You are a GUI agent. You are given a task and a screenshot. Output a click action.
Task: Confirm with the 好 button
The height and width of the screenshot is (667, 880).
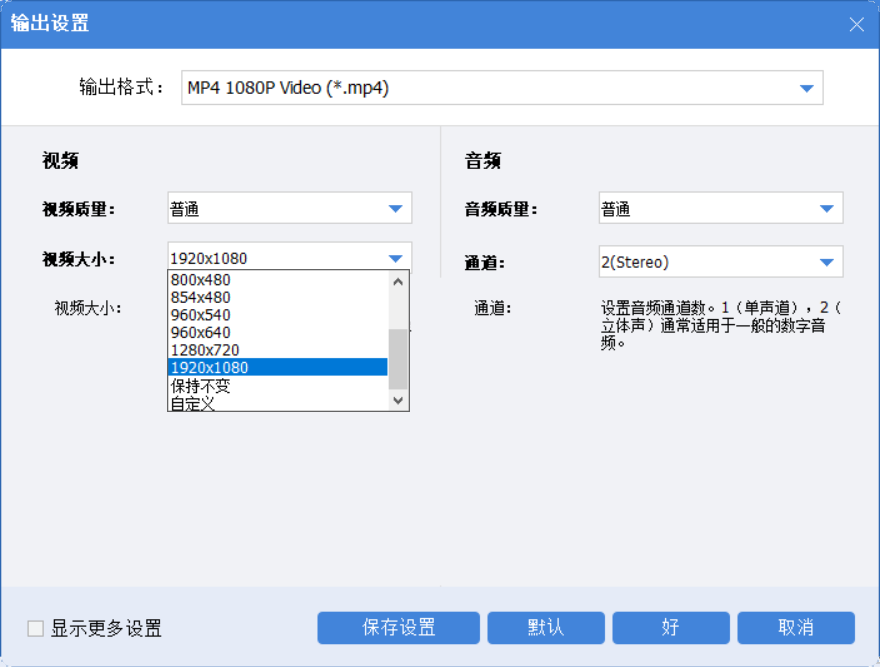pyautogui.click(x=671, y=628)
